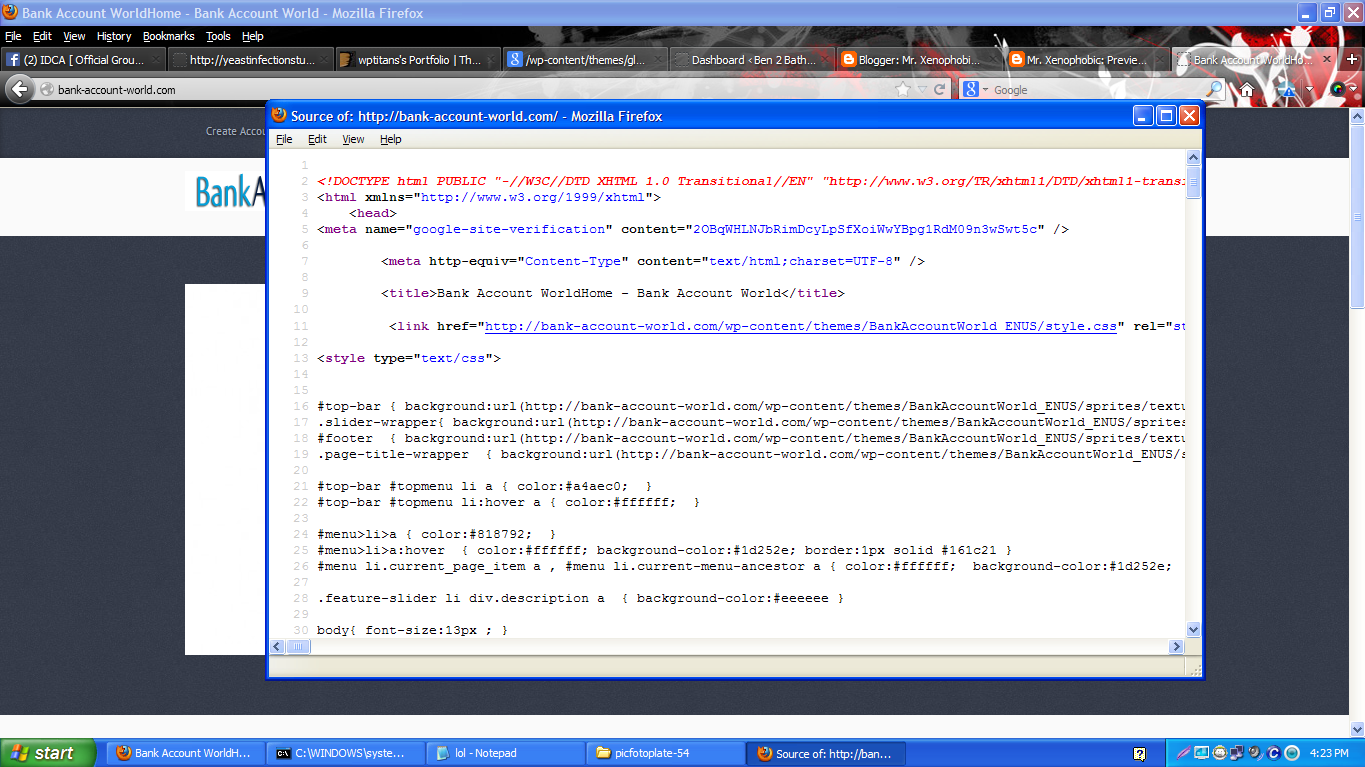Switch to Mr. Xenophobic Preview tab
1365x767 pixels.
click(1086, 60)
